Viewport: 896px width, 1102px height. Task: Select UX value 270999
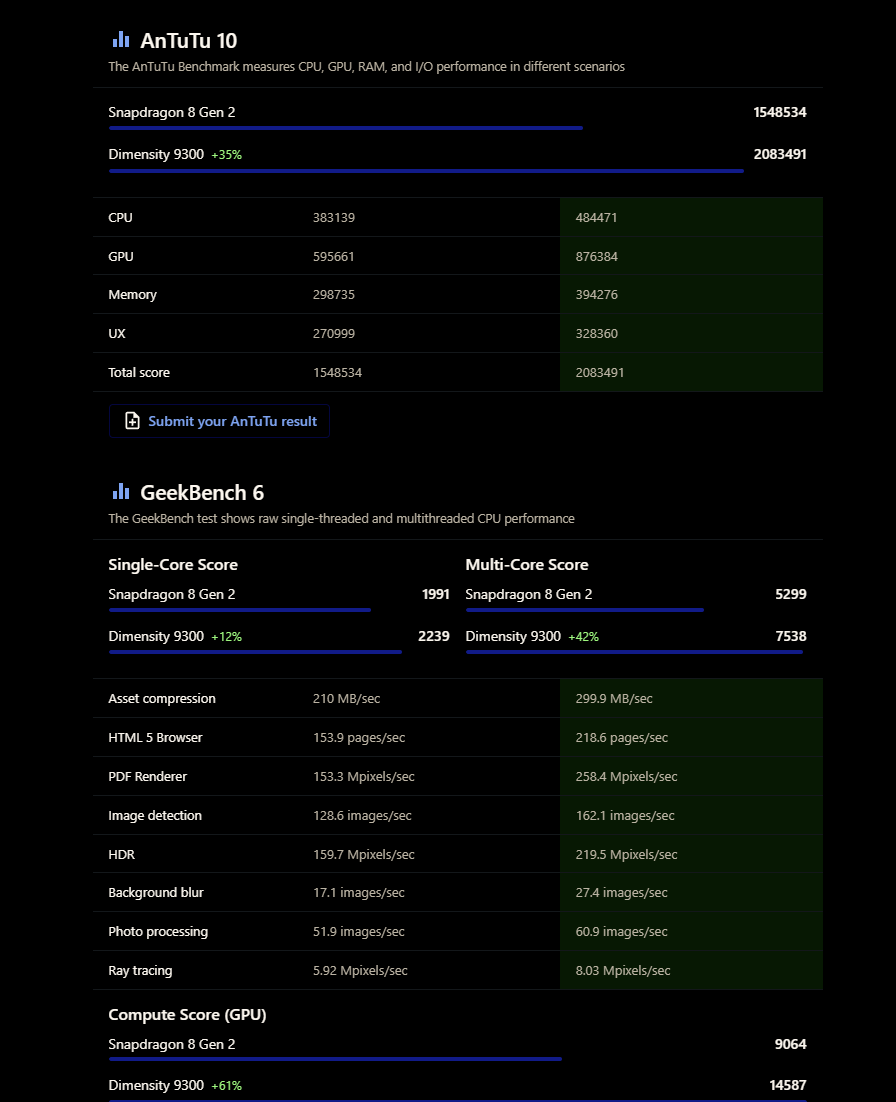(334, 334)
